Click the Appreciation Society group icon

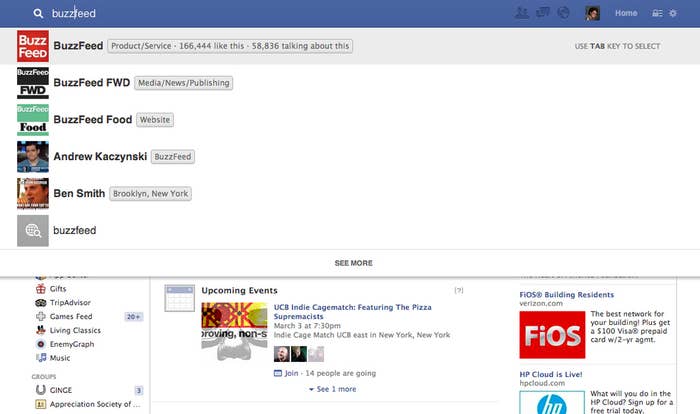pyautogui.click(x=41, y=404)
